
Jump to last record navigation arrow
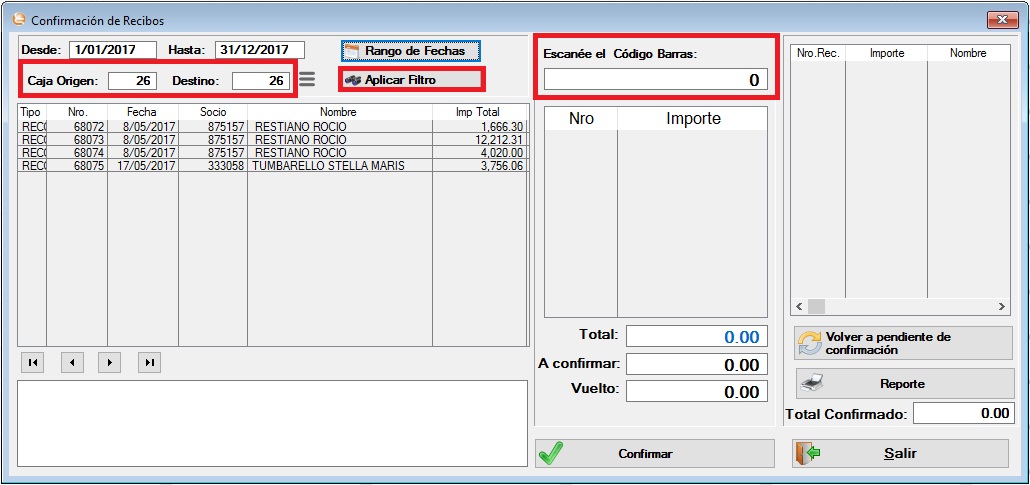(150, 362)
